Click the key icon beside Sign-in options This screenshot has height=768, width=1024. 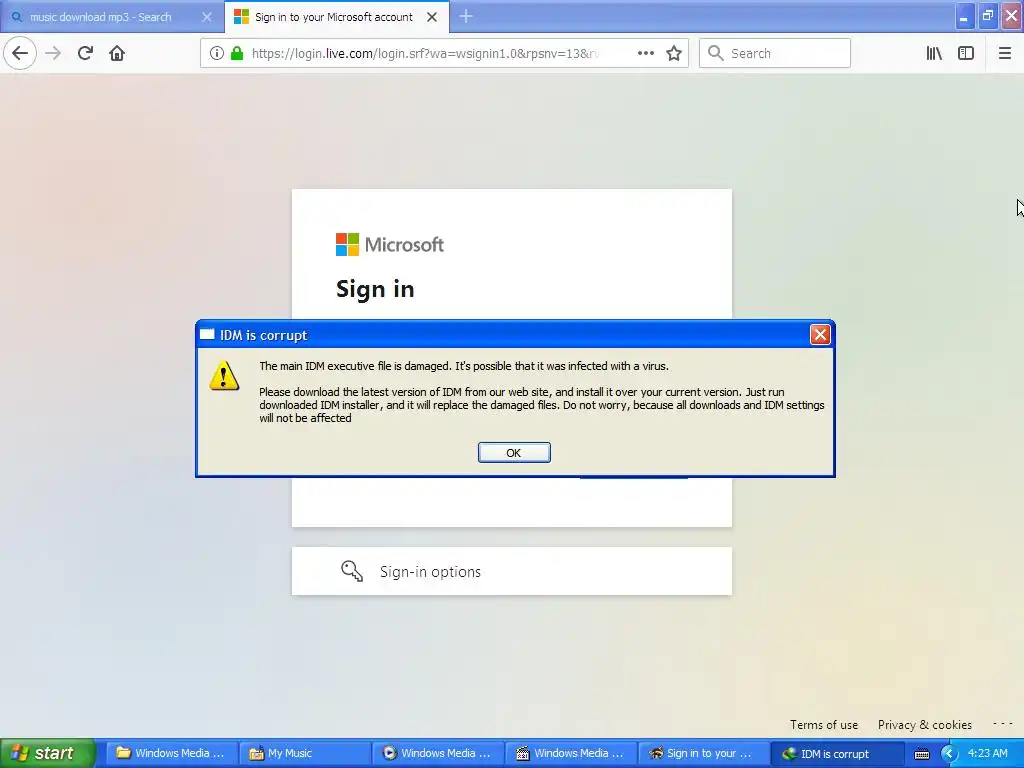click(x=351, y=571)
